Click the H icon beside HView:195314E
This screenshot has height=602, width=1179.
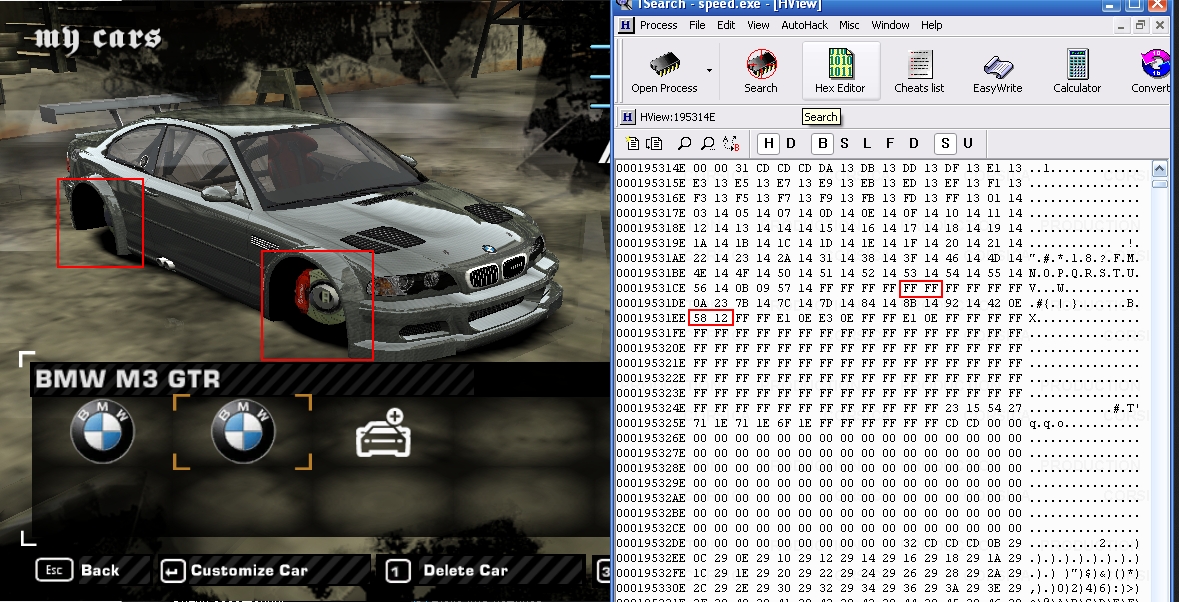[627, 117]
